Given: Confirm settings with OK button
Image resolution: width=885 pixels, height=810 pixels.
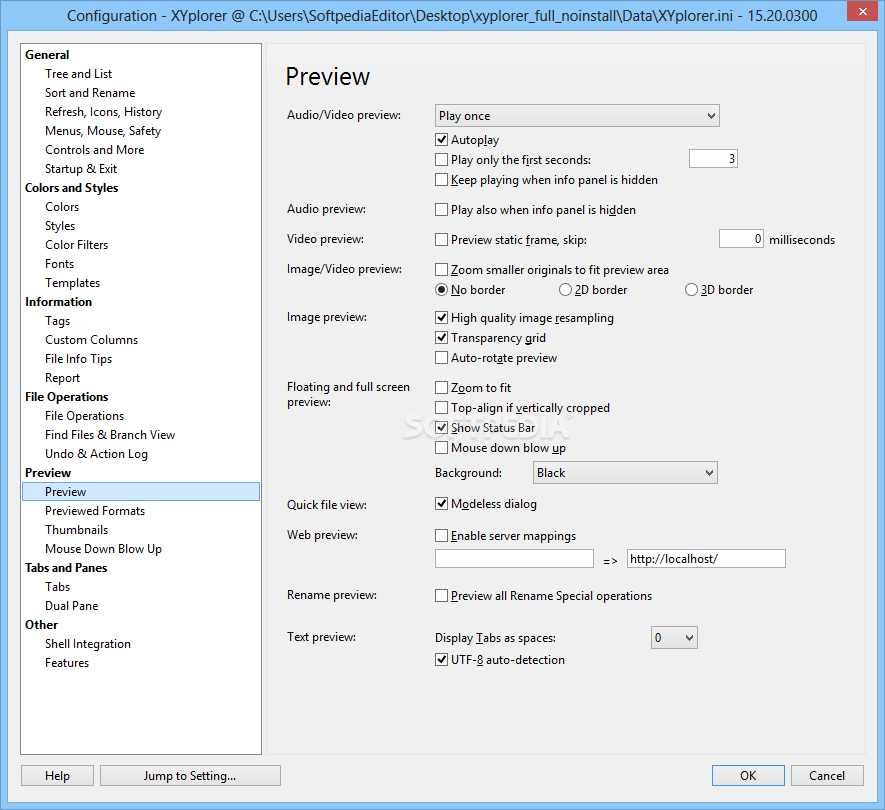Looking at the screenshot, I should 748,776.
